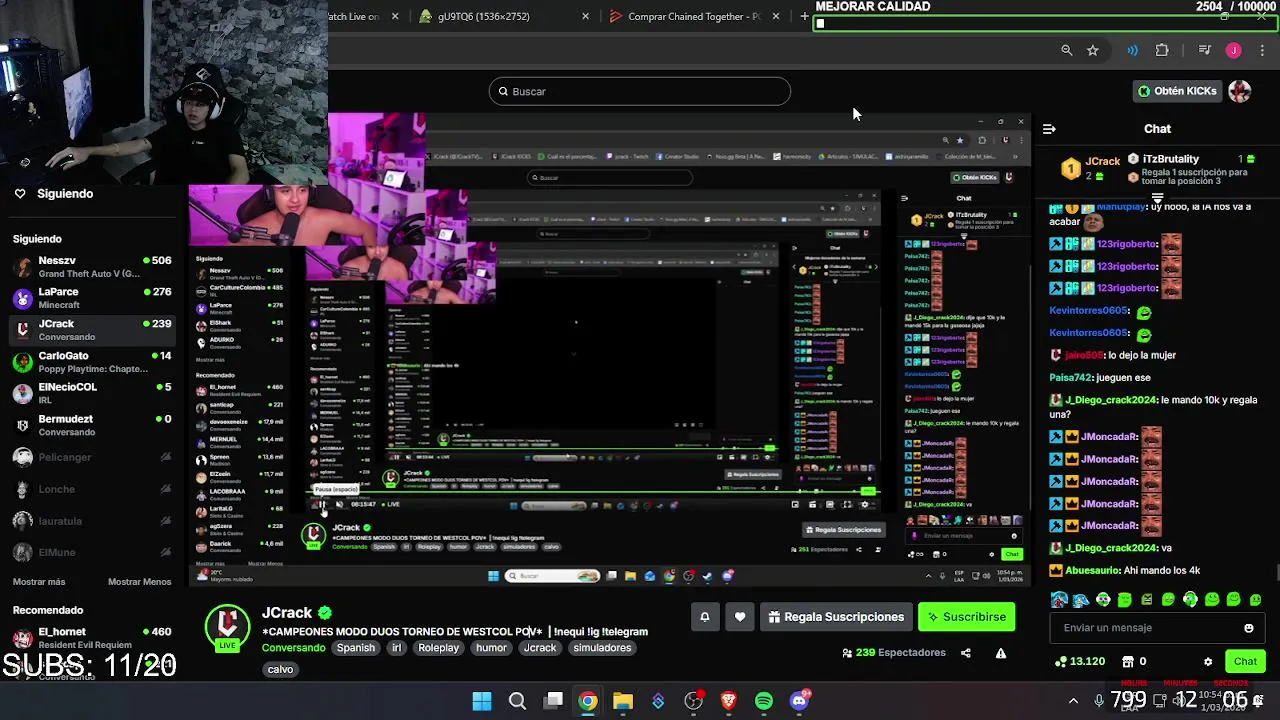Open offline channel lauratula

92,521
